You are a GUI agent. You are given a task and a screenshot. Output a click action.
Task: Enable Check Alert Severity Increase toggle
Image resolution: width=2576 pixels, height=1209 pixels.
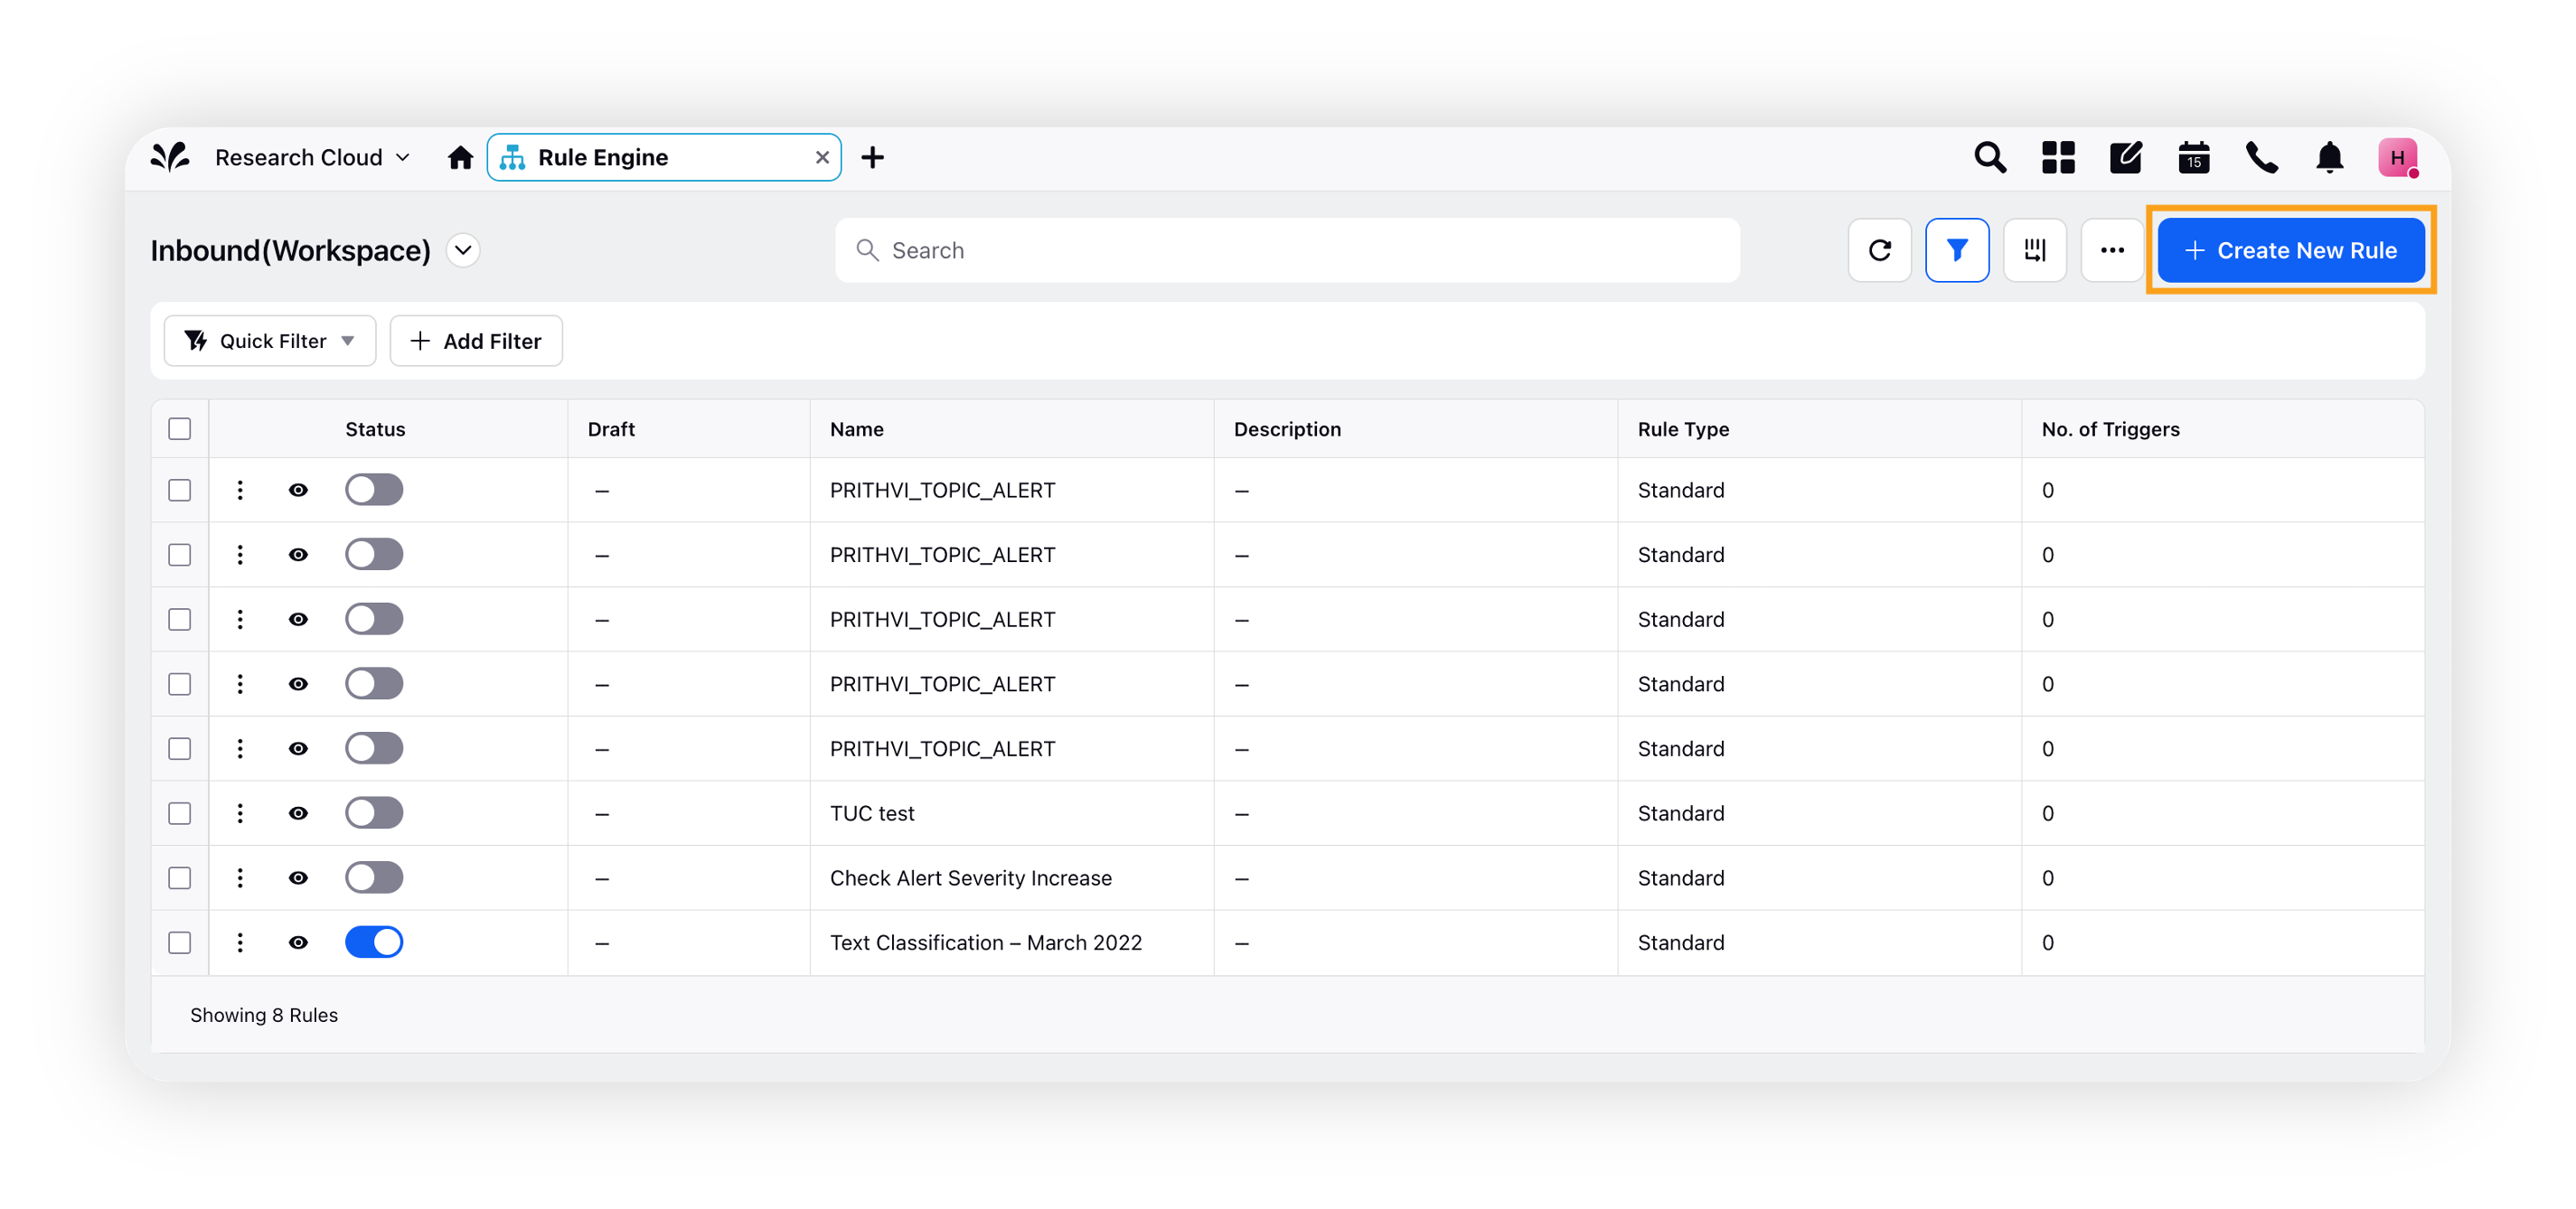point(374,878)
